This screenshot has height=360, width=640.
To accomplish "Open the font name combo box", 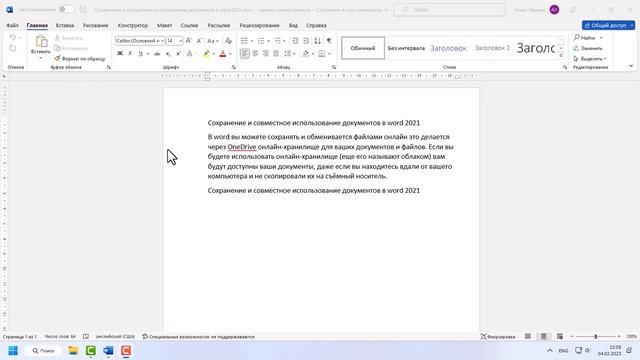I will click(x=140, y=41).
